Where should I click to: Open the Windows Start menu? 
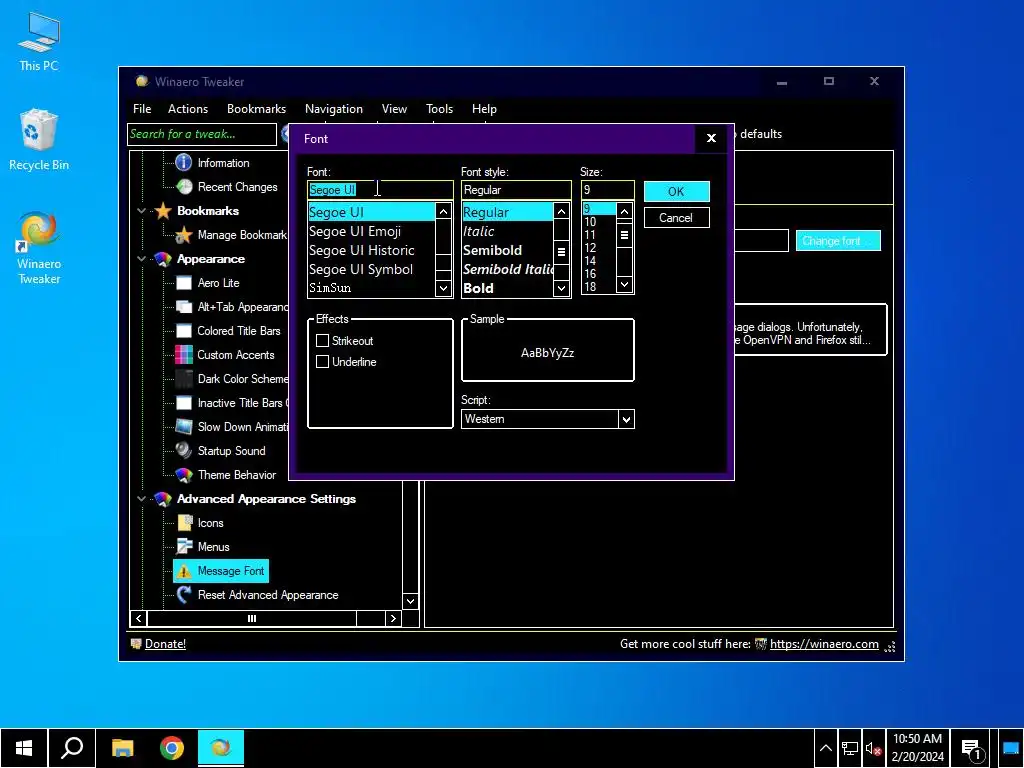pyautogui.click(x=24, y=748)
